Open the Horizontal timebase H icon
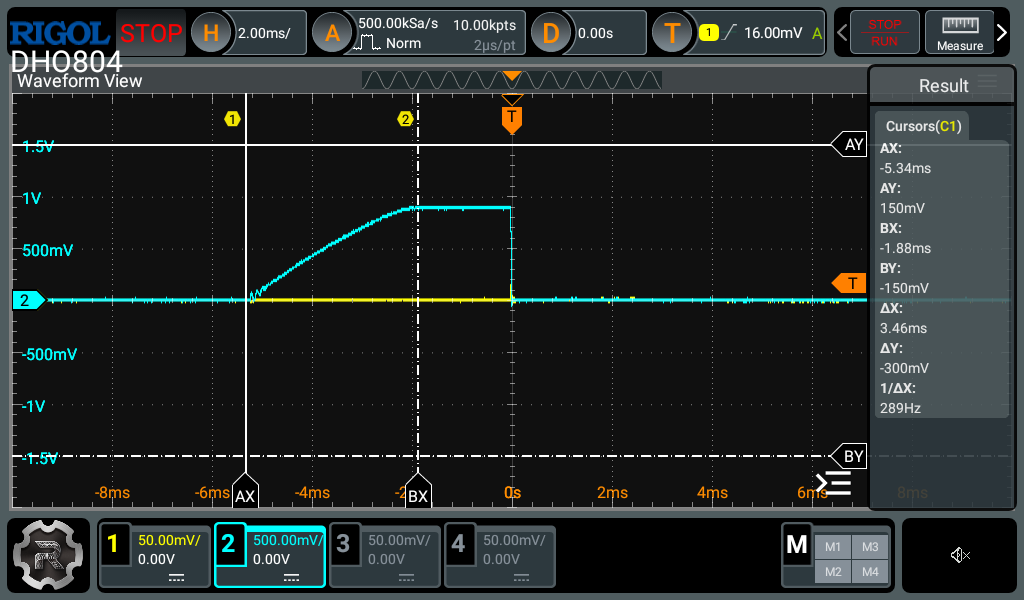The height and width of the screenshot is (600, 1024). pyautogui.click(x=210, y=33)
